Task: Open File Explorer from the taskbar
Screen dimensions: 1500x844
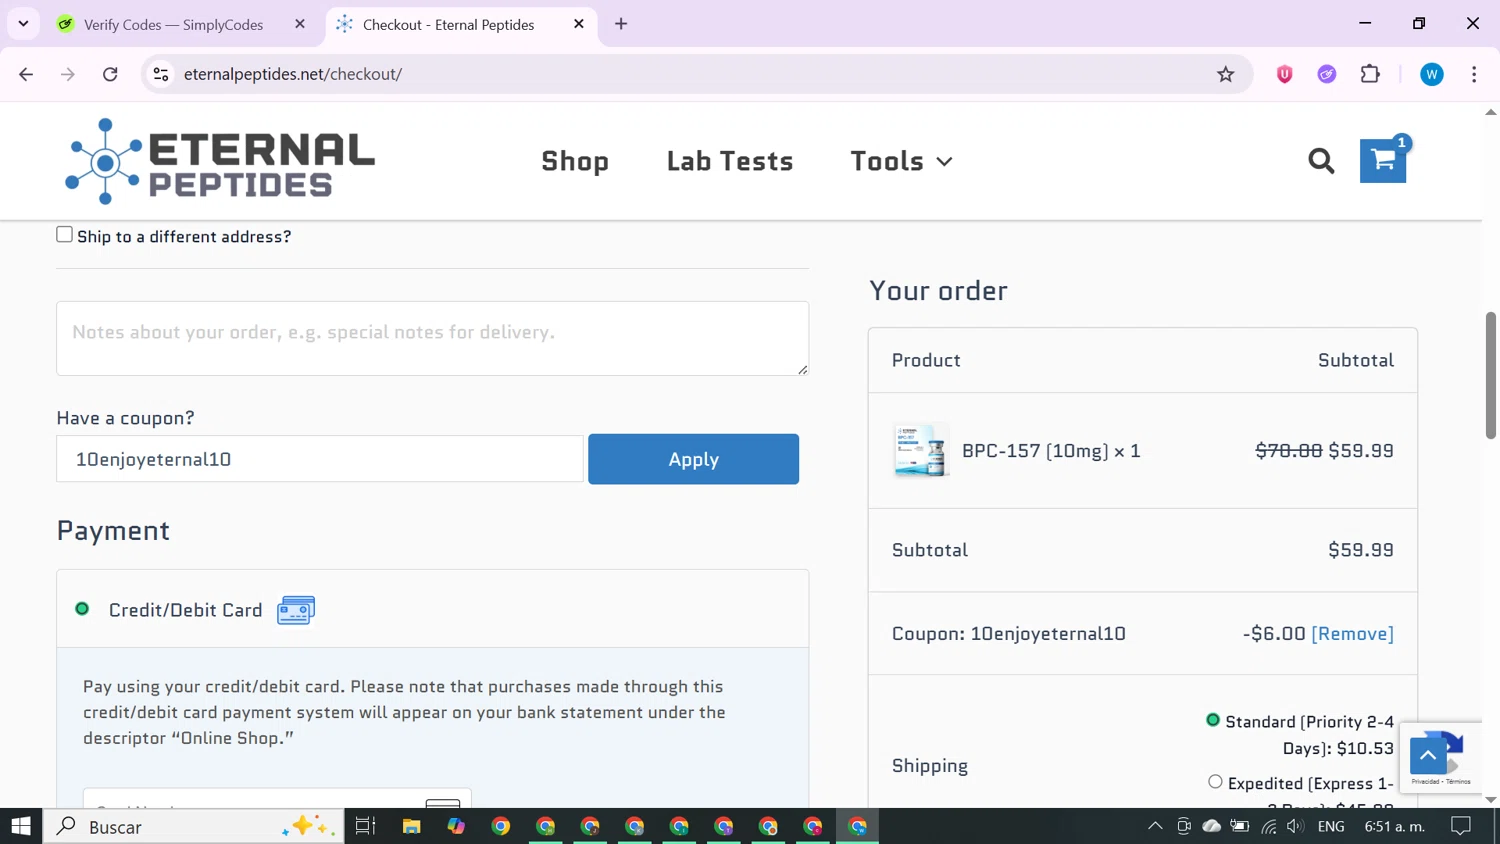Action: pos(411,826)
